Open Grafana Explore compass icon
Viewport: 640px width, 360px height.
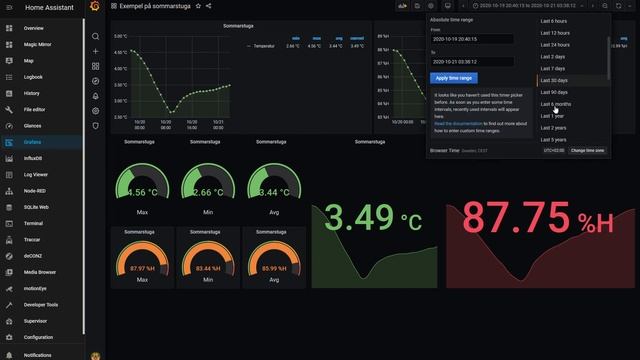[96, 81]
